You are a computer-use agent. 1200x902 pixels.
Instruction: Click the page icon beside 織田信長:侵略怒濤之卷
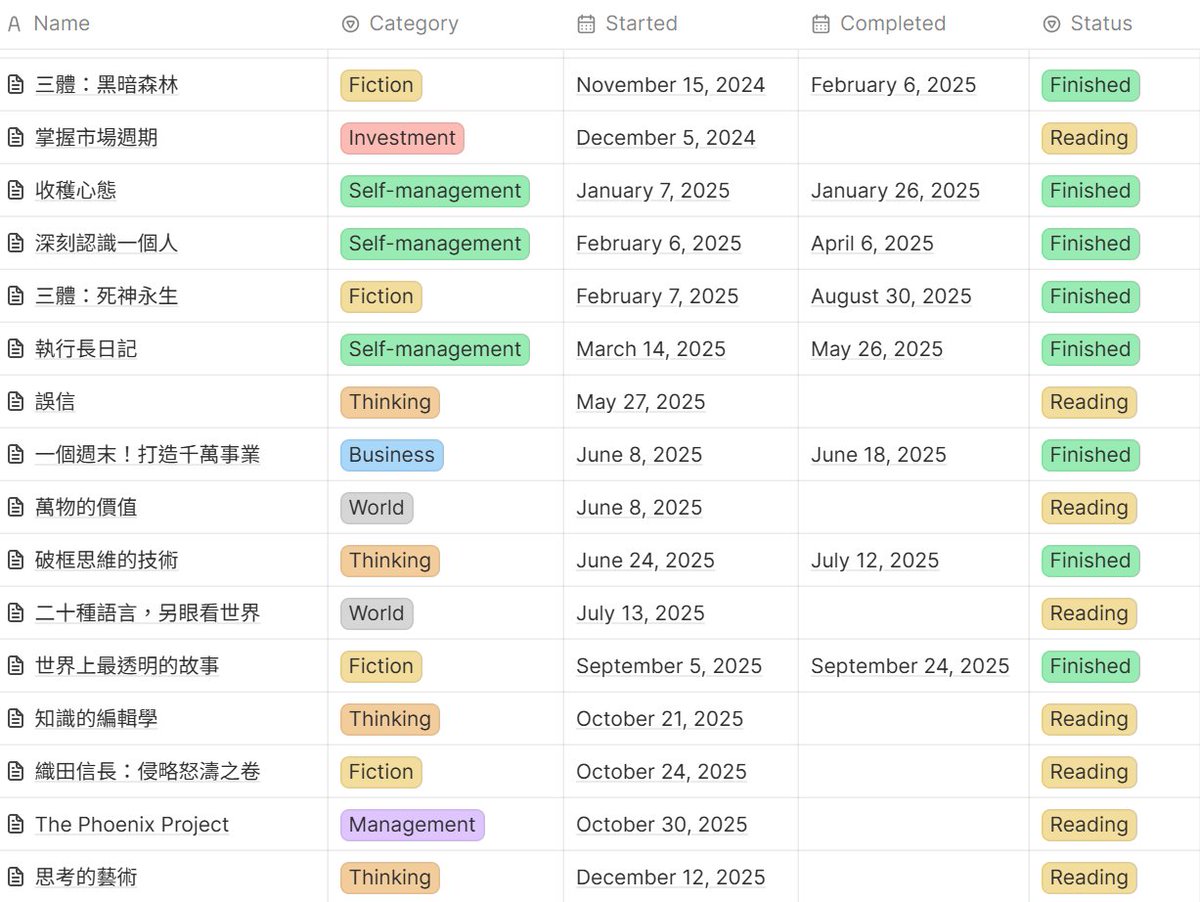15,772
